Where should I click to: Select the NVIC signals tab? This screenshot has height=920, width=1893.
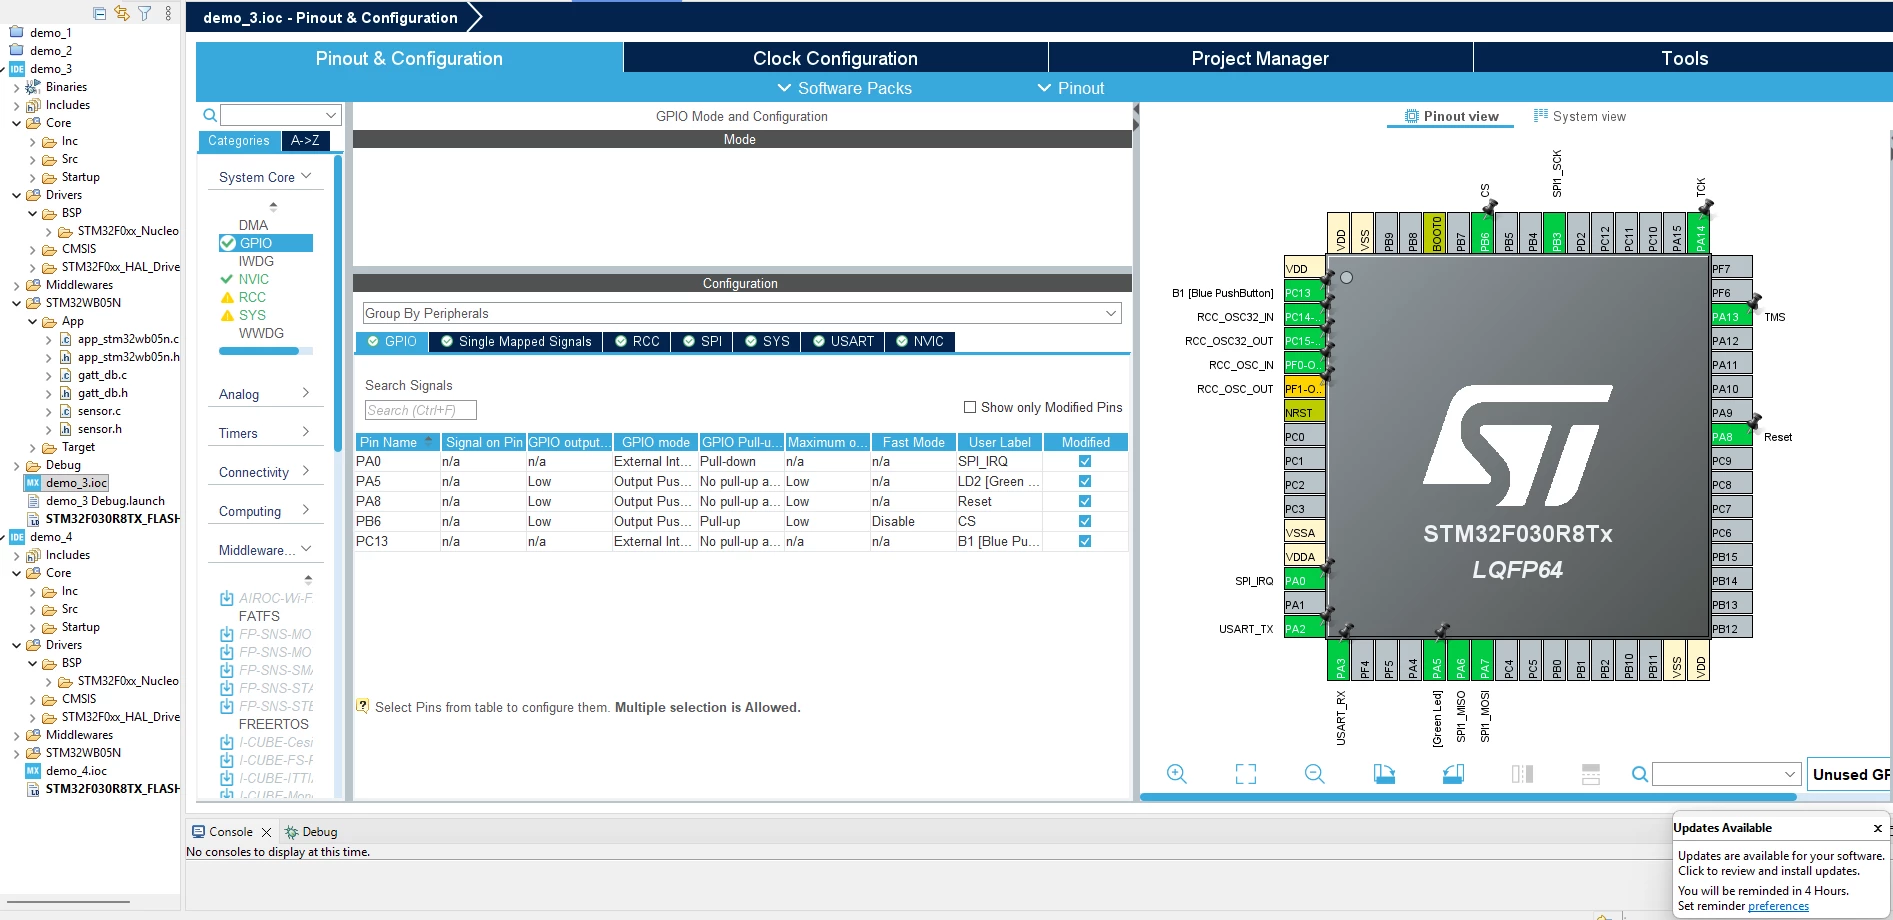[920, 342]
